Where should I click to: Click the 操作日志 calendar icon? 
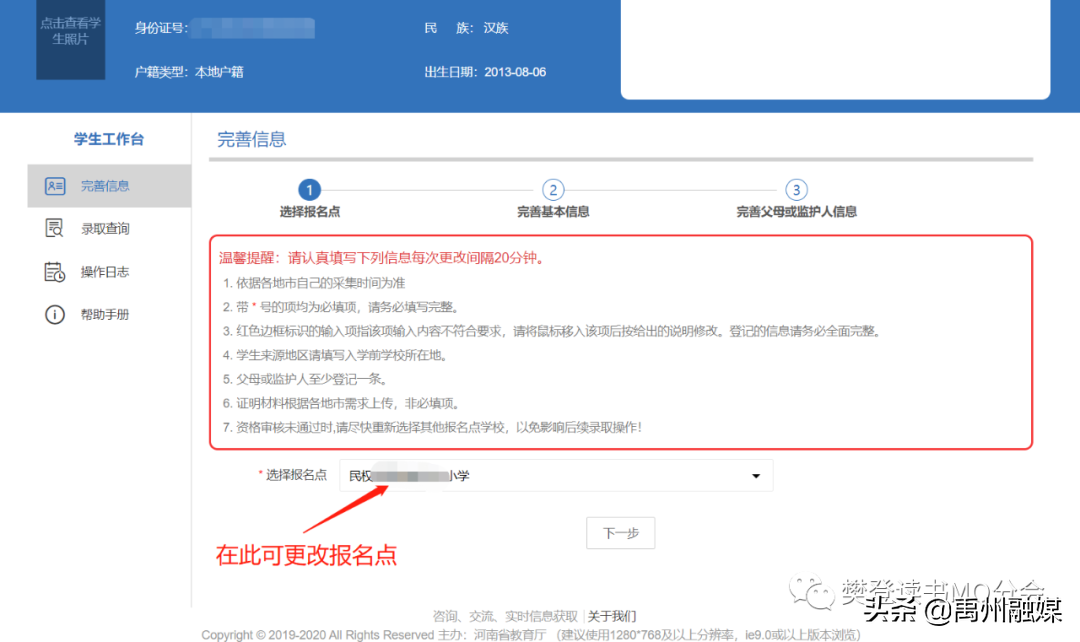(x=55, y=272)
